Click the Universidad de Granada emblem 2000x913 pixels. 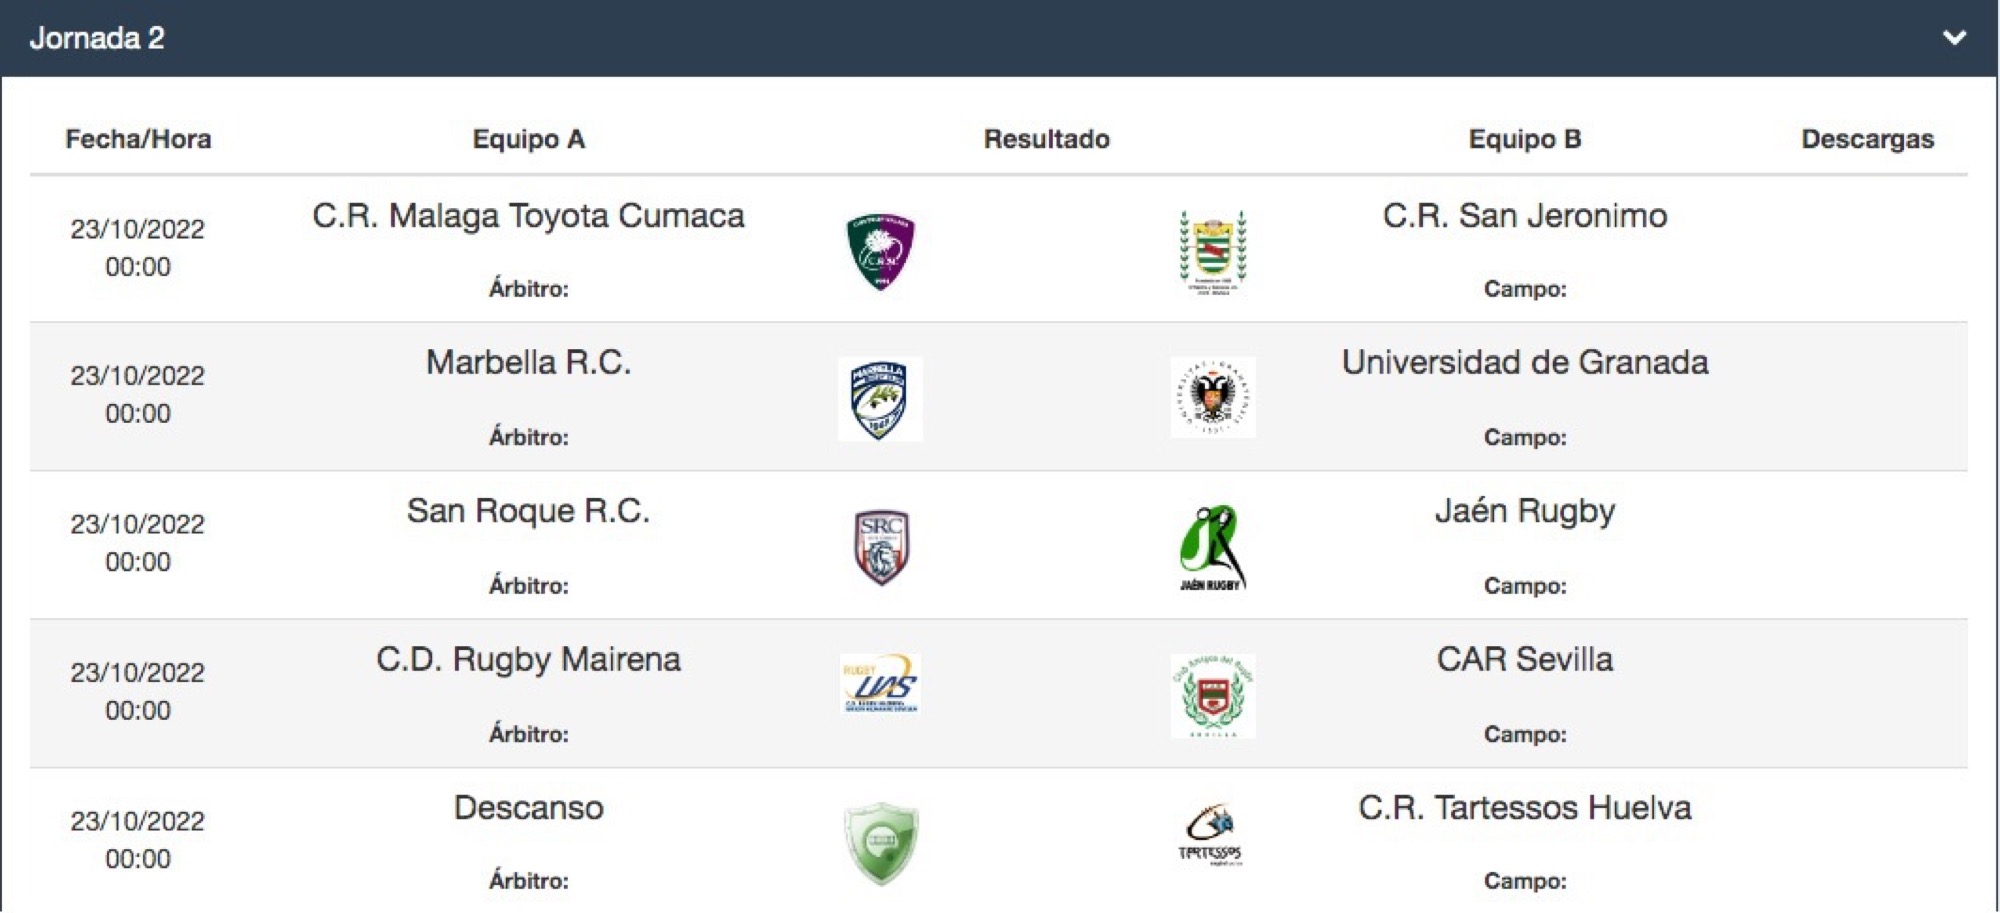click(x=1212, y=397)
